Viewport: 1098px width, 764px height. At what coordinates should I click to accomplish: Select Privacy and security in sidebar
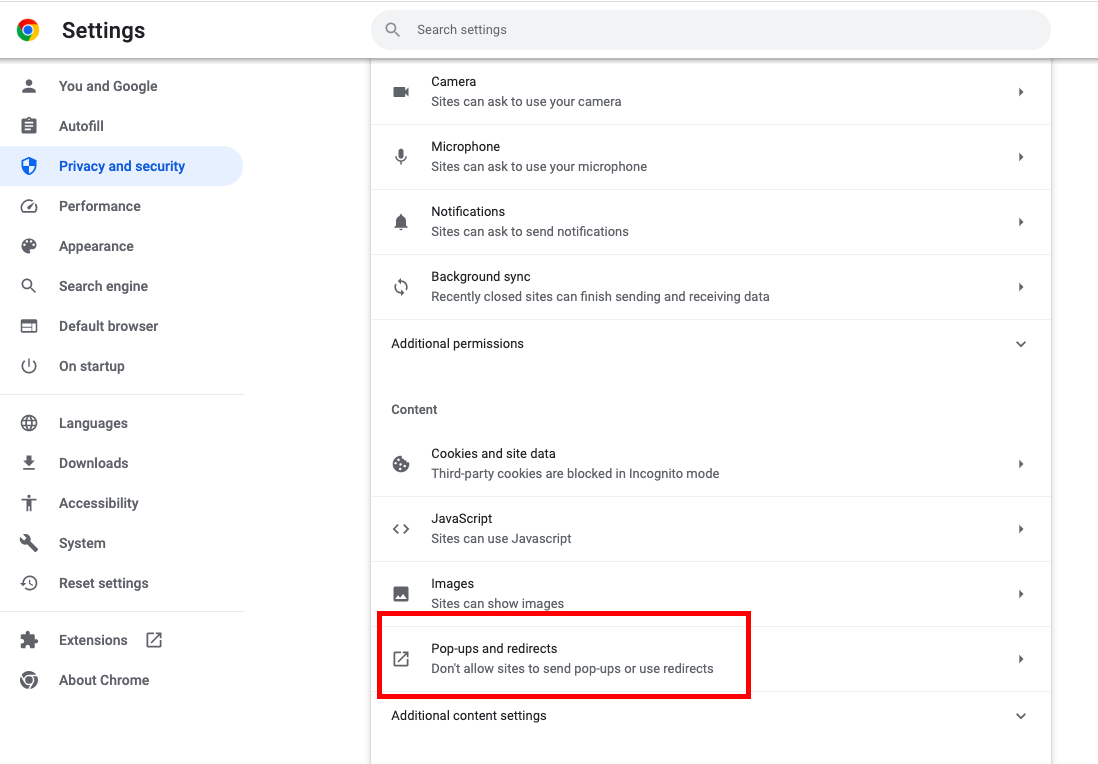pyautogui.click(x=121, y=166)
